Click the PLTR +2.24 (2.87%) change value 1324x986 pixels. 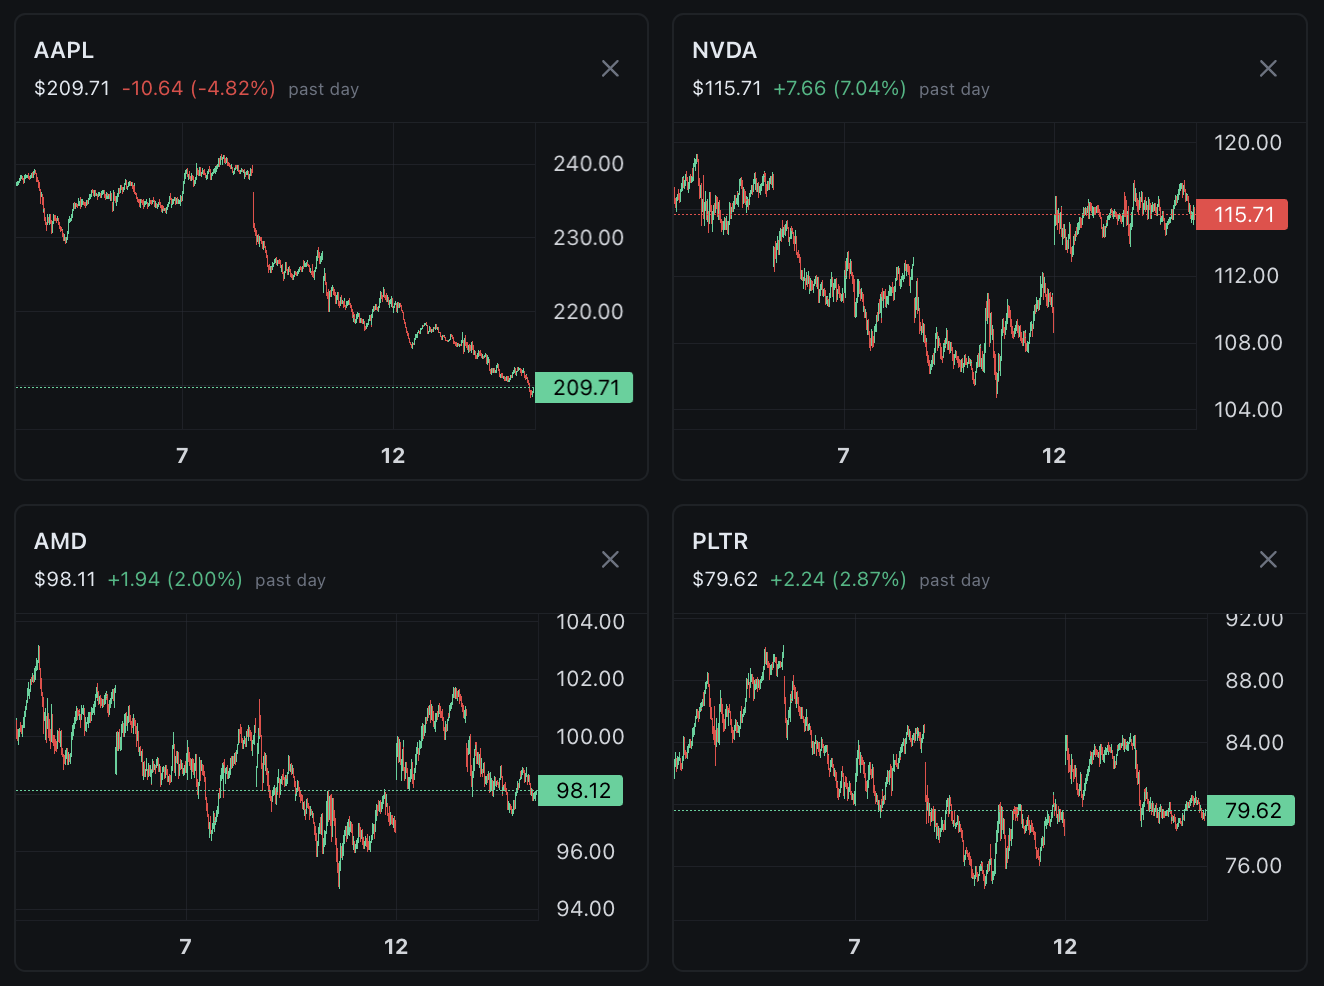837,580
